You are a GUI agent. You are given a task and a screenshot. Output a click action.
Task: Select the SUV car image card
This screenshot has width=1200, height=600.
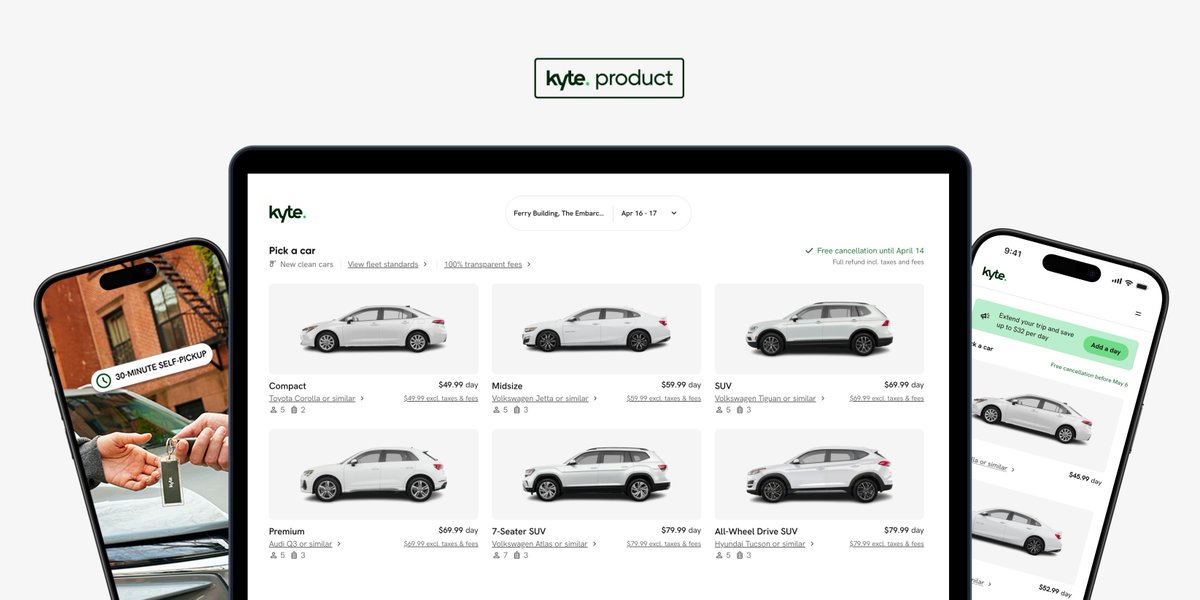pos(819,329)
